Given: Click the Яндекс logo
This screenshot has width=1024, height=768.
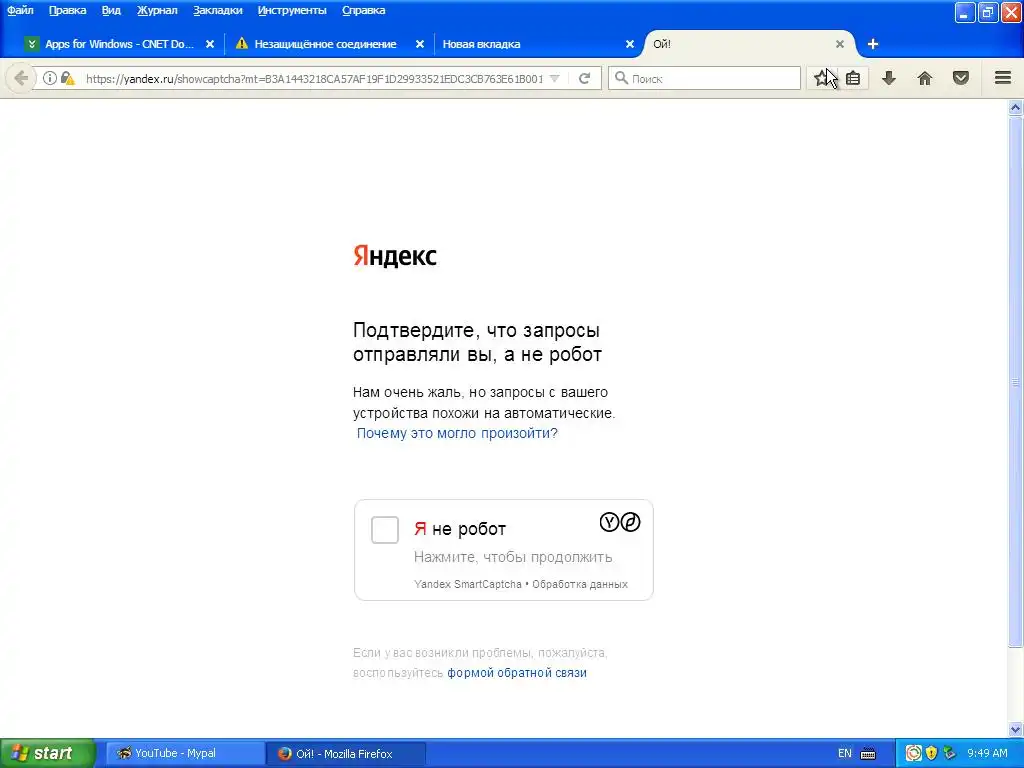Looking at the screenshot, I should pyautogui.click(x=394, y=256).
